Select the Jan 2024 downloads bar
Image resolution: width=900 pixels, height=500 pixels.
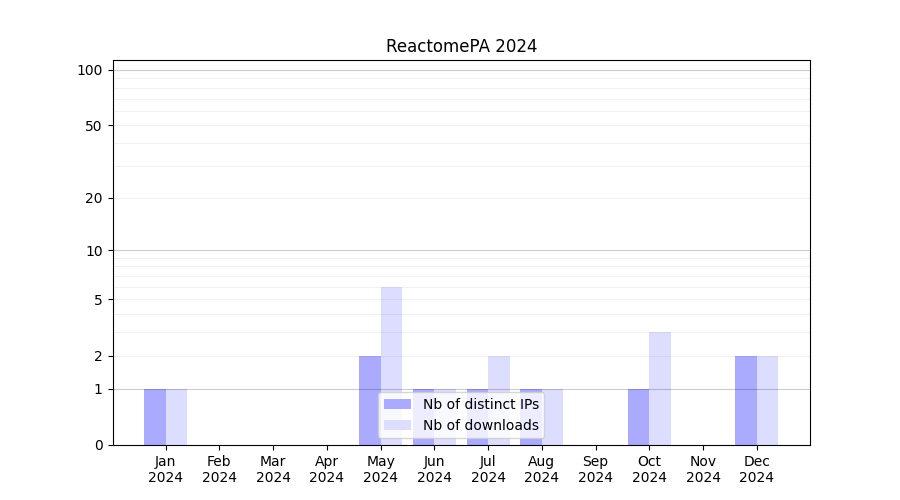point(176,417)
